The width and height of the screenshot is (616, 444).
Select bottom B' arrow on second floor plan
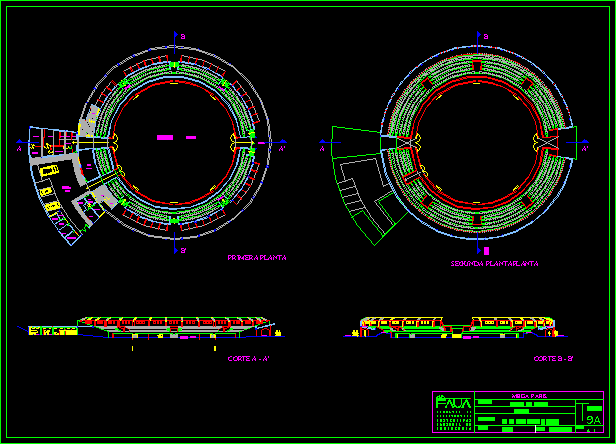pyautogui.click(x=482, y=249)
